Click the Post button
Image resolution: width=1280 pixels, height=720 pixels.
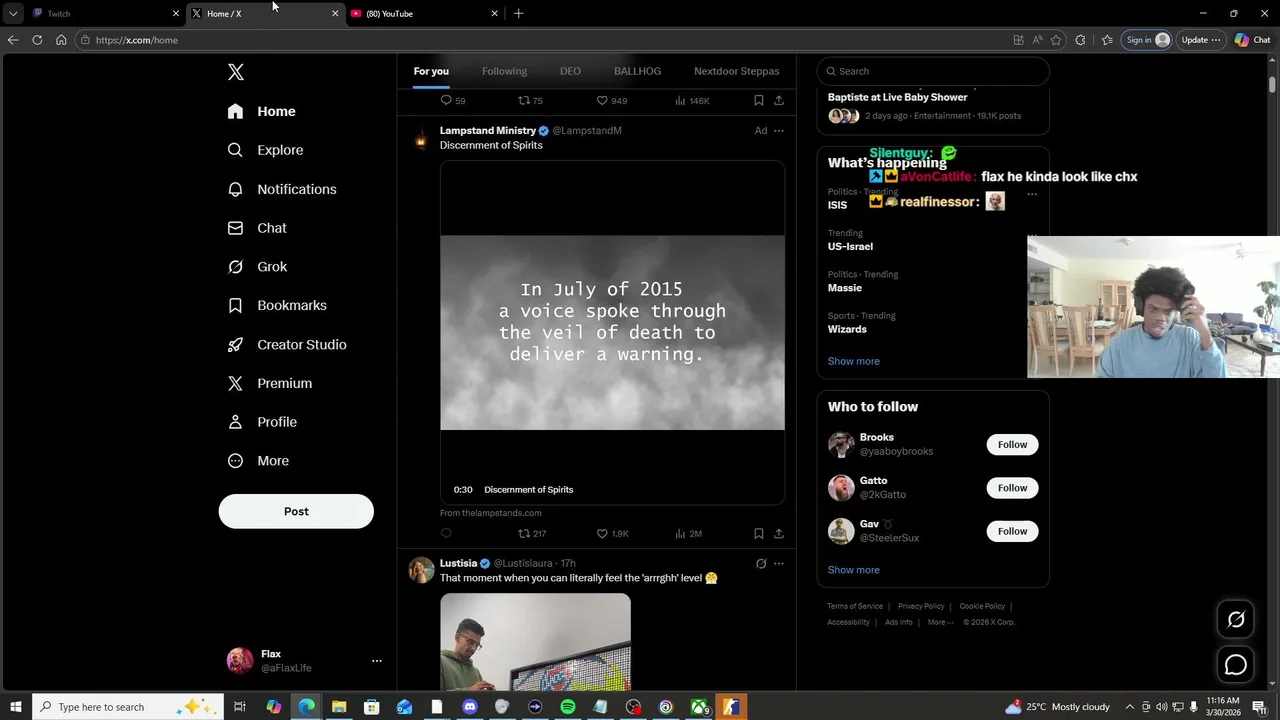pyautogui.click(x=296, y=511)
